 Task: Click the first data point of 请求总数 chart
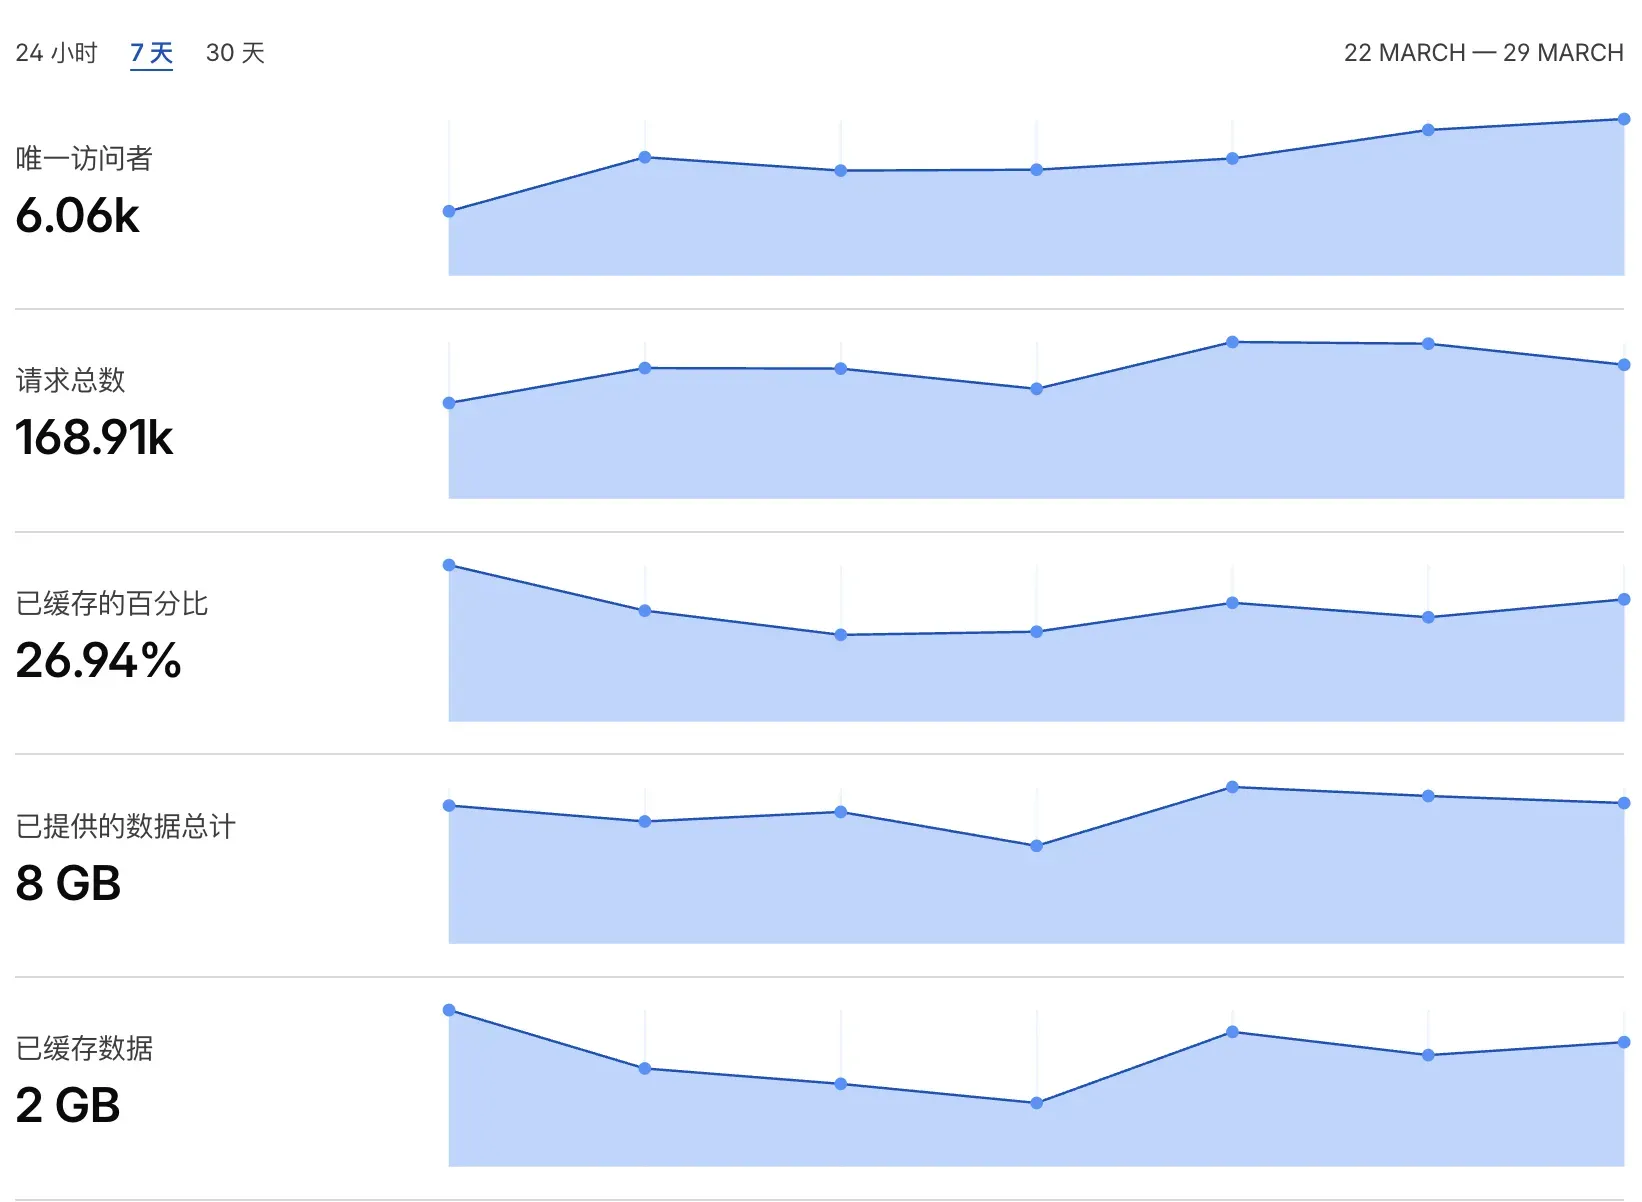pos(449,403)
